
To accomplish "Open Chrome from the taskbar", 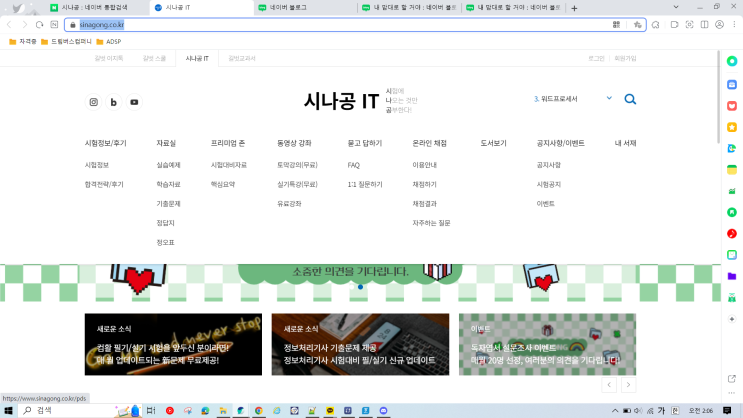I will pos(258,410).
